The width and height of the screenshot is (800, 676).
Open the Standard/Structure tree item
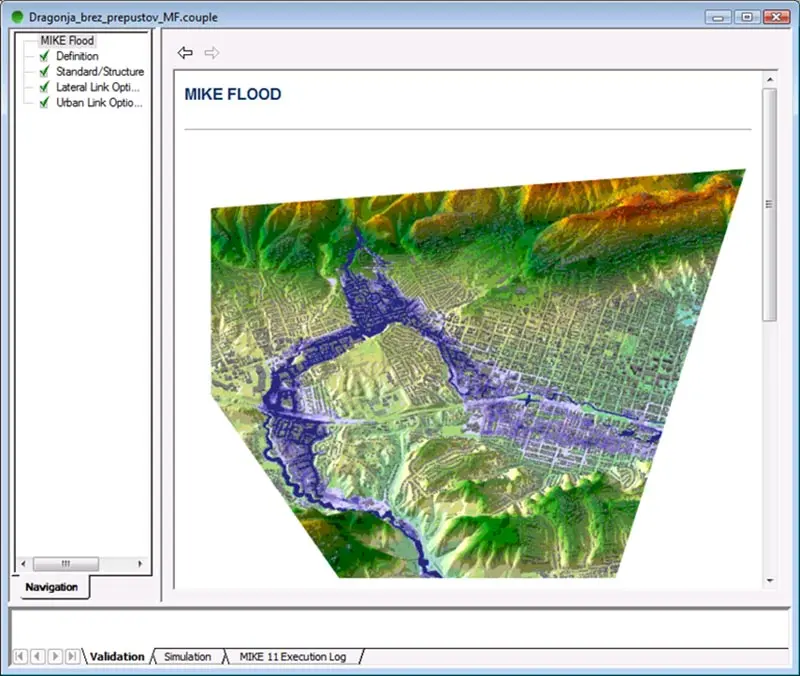(x=100, y=71)
